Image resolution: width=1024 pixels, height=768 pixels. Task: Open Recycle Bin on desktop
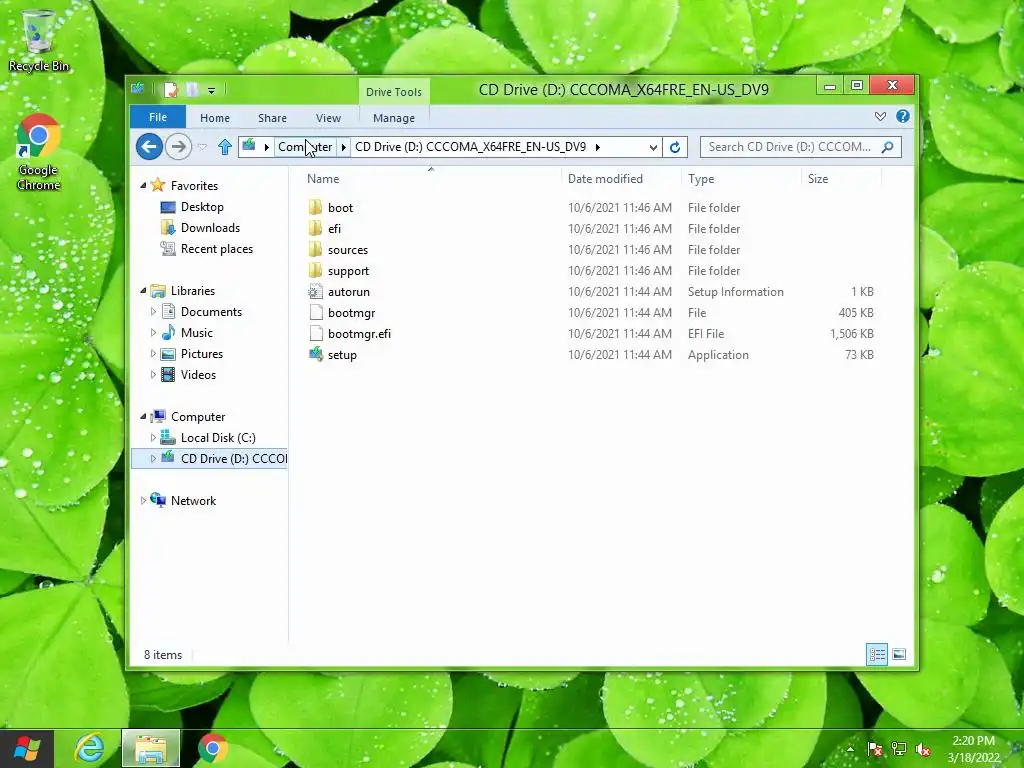tap(39, 40)
